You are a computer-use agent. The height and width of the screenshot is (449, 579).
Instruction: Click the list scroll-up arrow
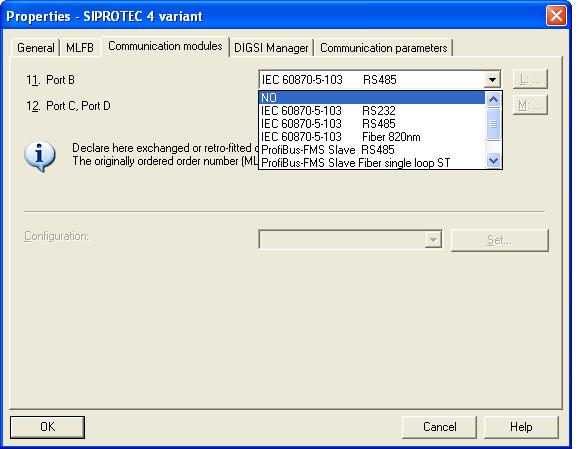tap(494, 100)
